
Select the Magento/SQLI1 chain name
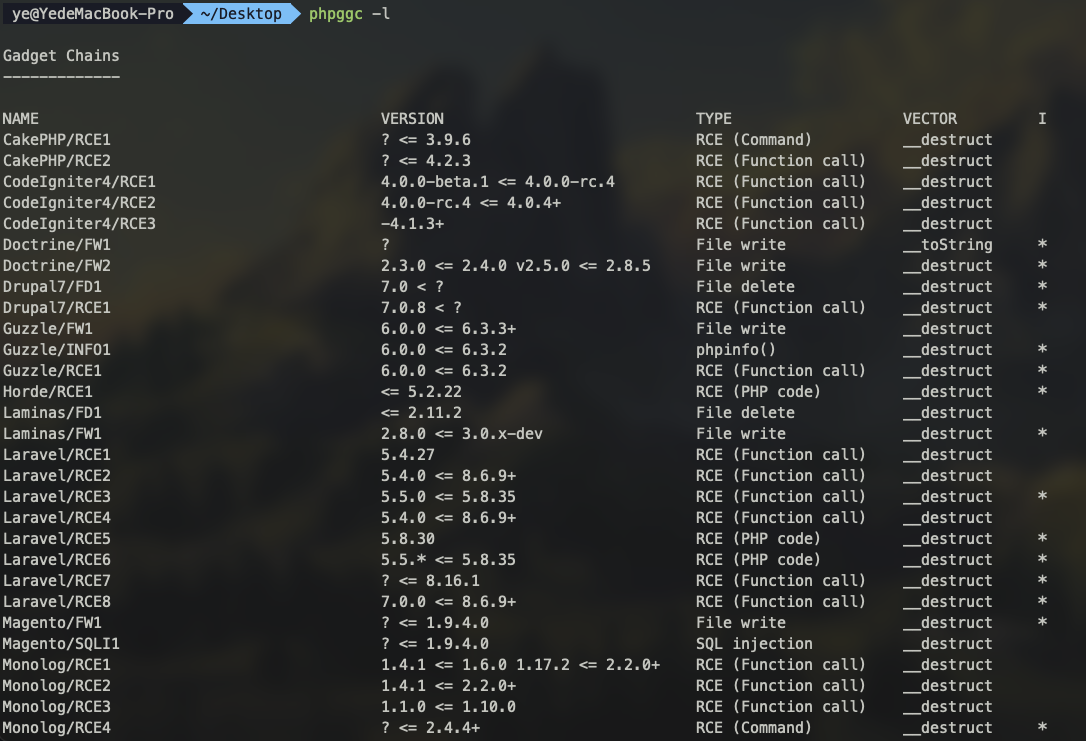click(x=61, y=644)
